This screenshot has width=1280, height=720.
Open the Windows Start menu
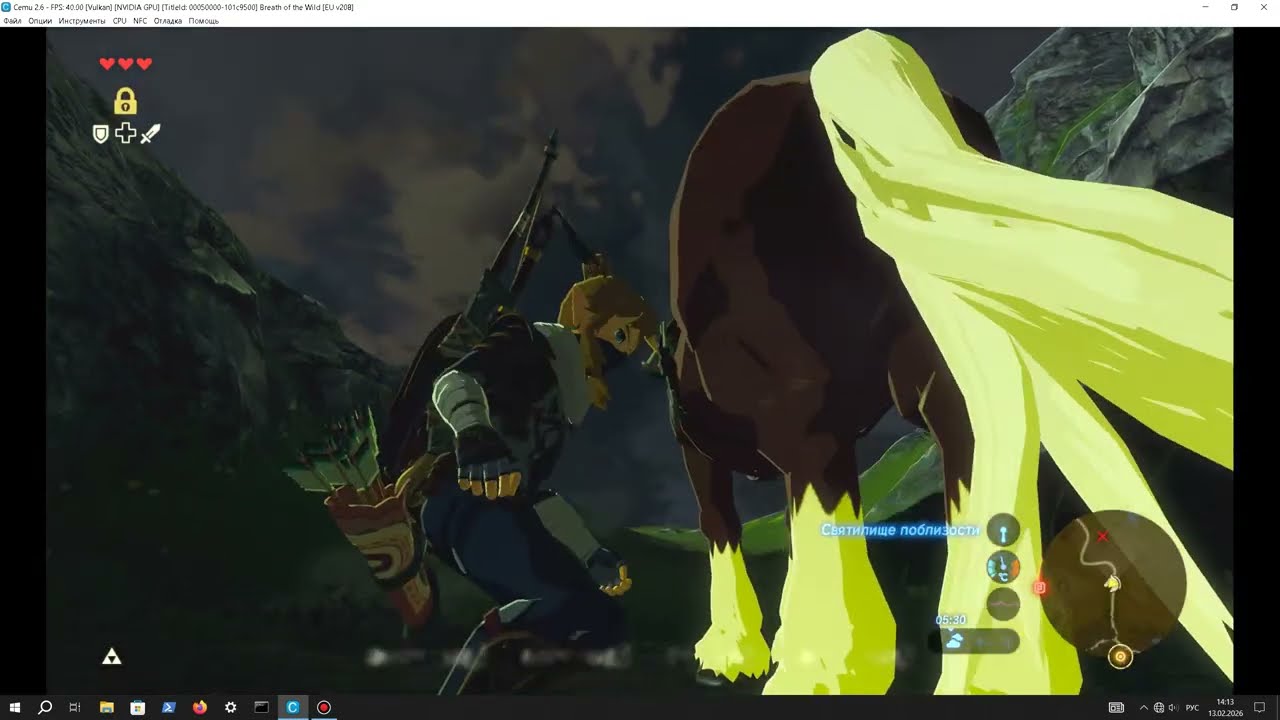click(x=16, y=707)
